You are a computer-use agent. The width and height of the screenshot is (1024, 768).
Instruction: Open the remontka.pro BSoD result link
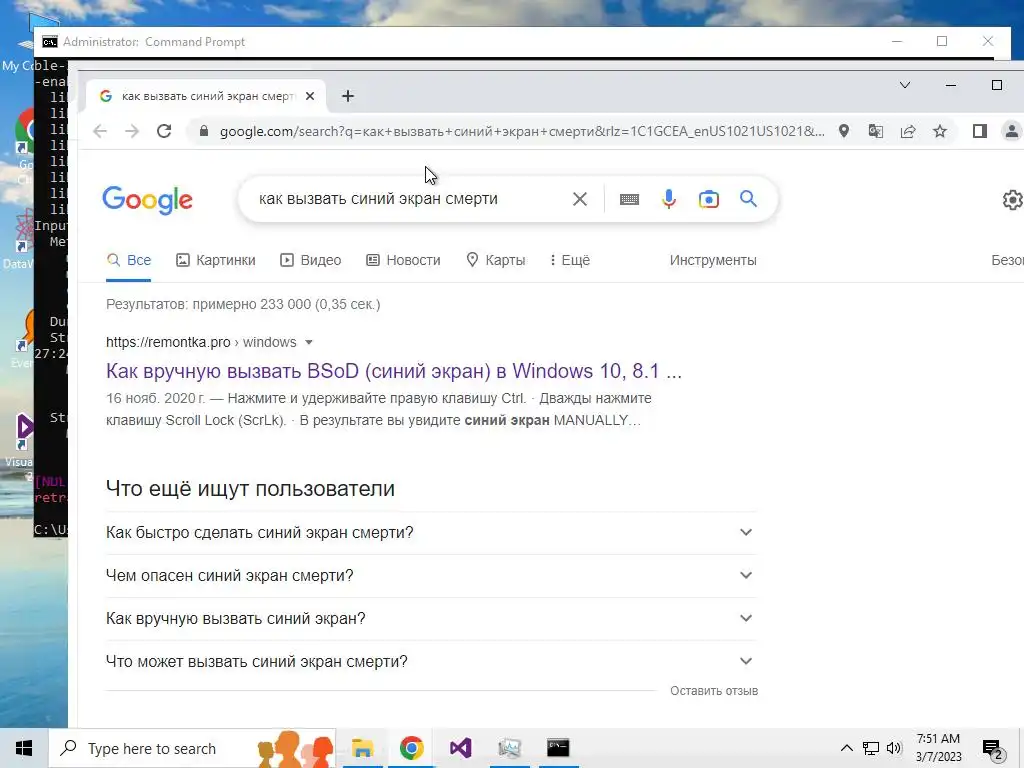pyautogui.click(x=394, y=371)
